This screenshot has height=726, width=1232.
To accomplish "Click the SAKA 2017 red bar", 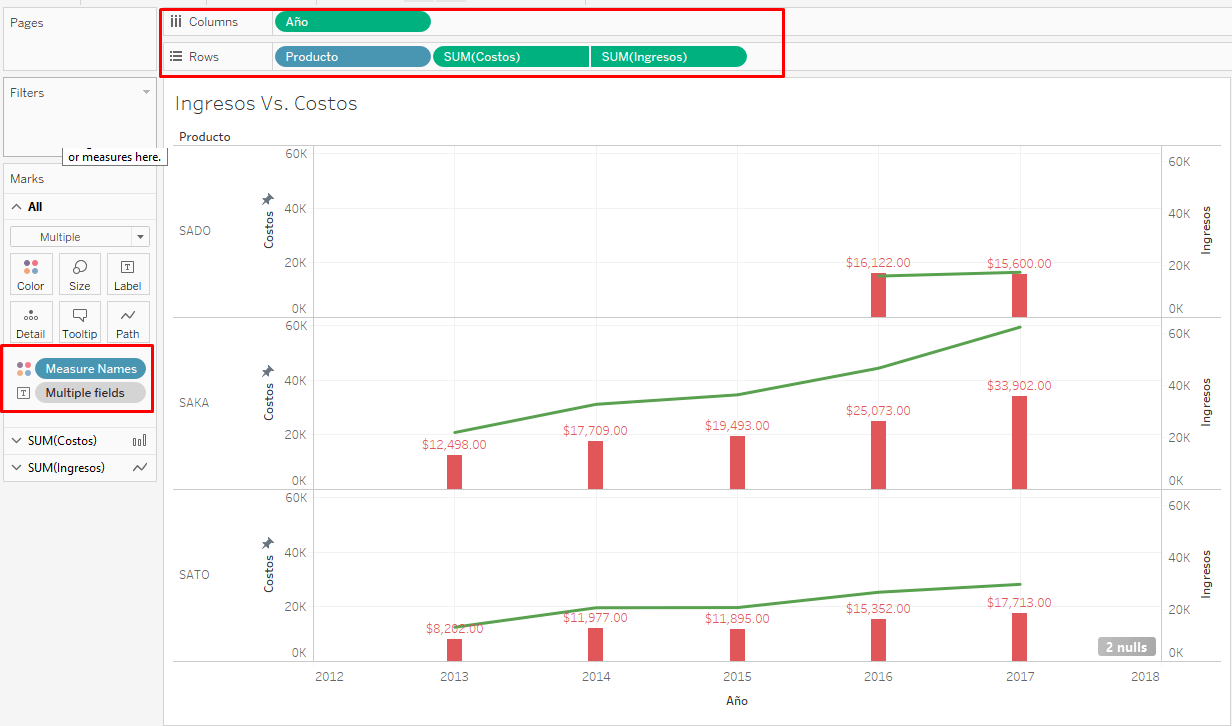I will pyautogui.click(x=1019, y=442).
